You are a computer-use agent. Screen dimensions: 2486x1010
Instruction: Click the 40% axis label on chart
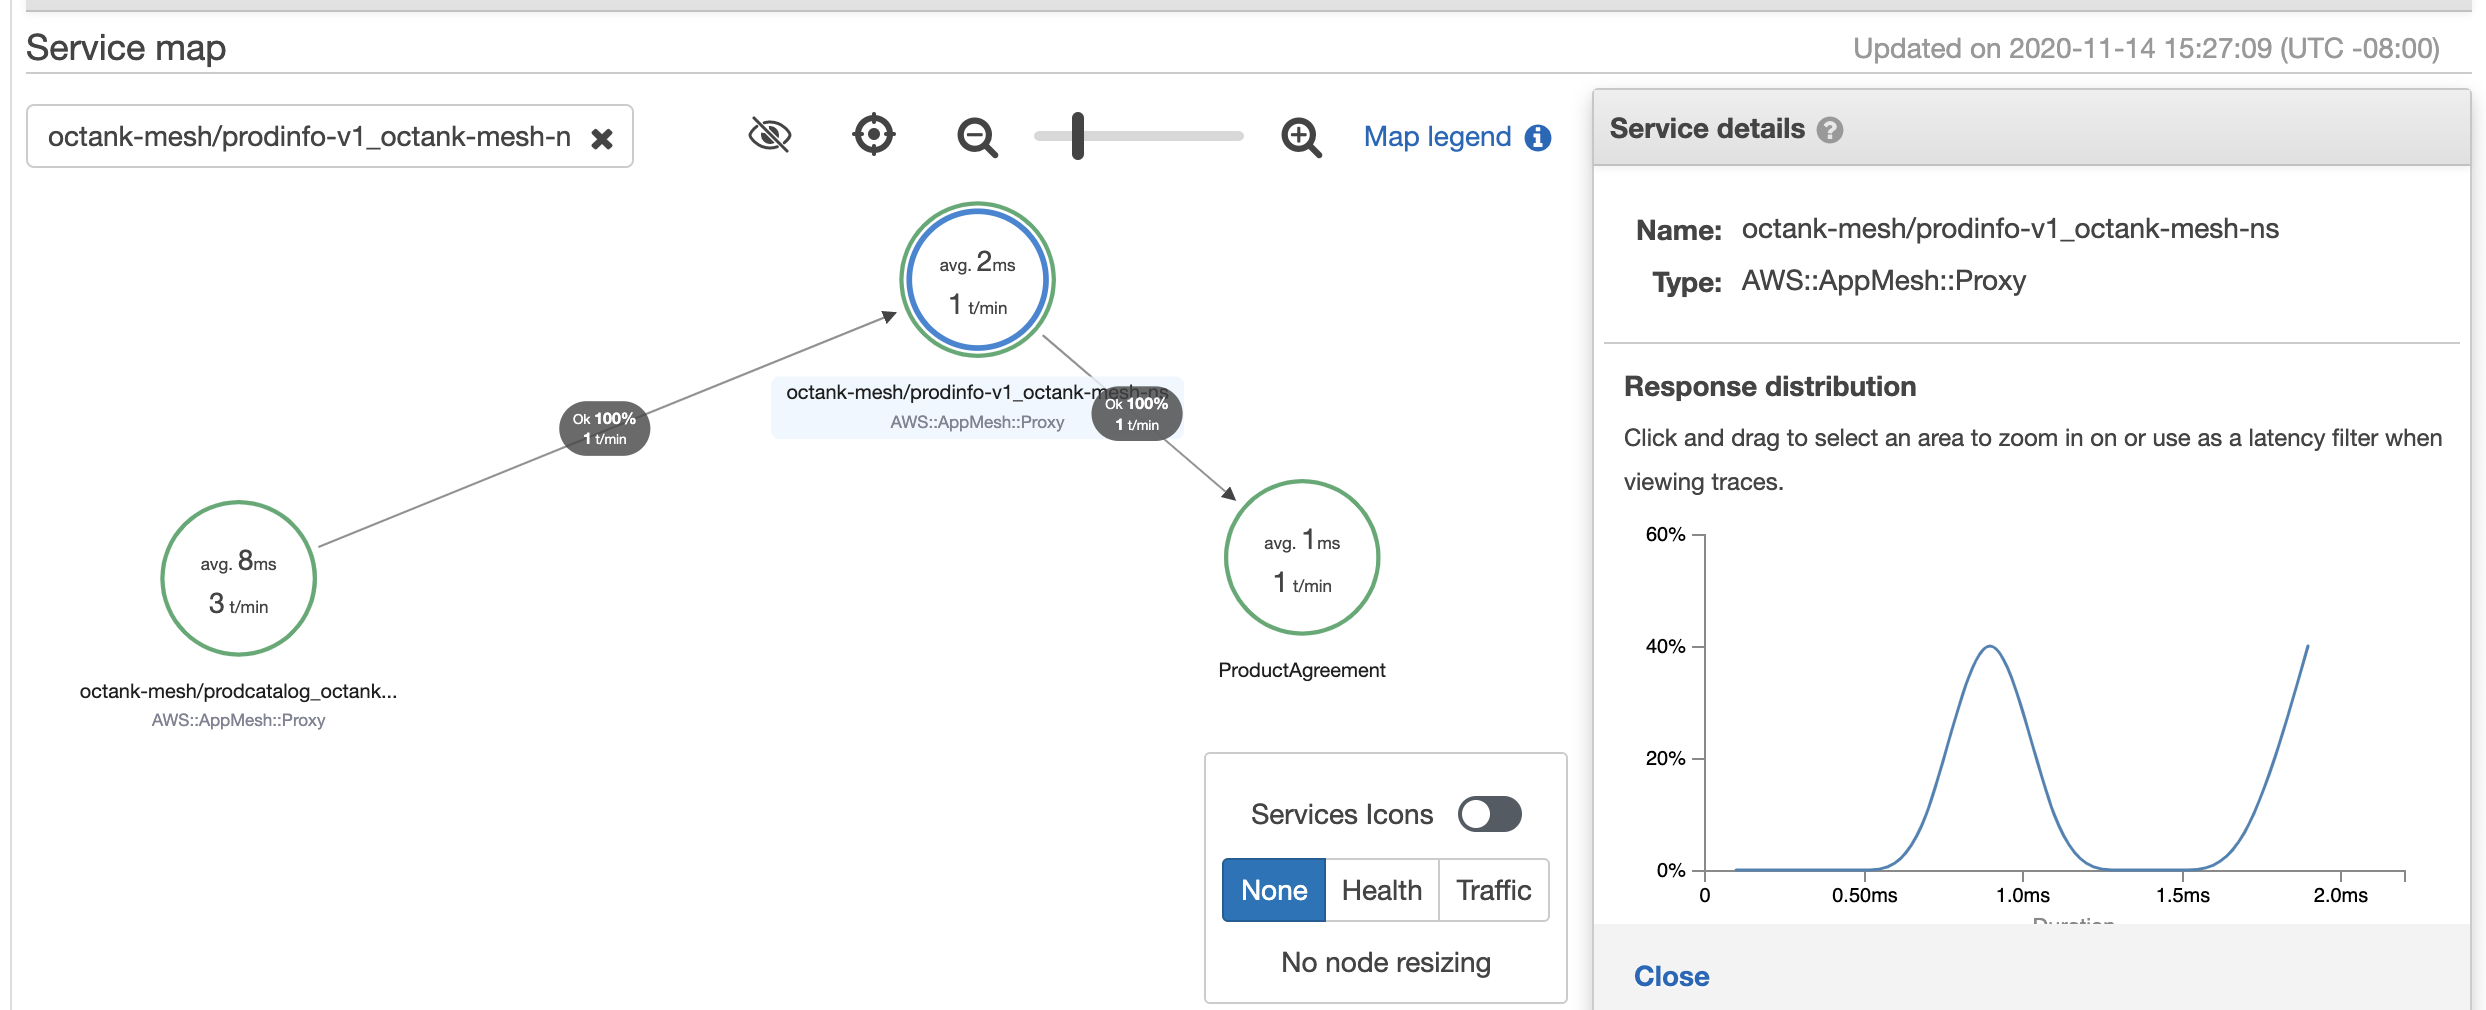pos(1665,646)
